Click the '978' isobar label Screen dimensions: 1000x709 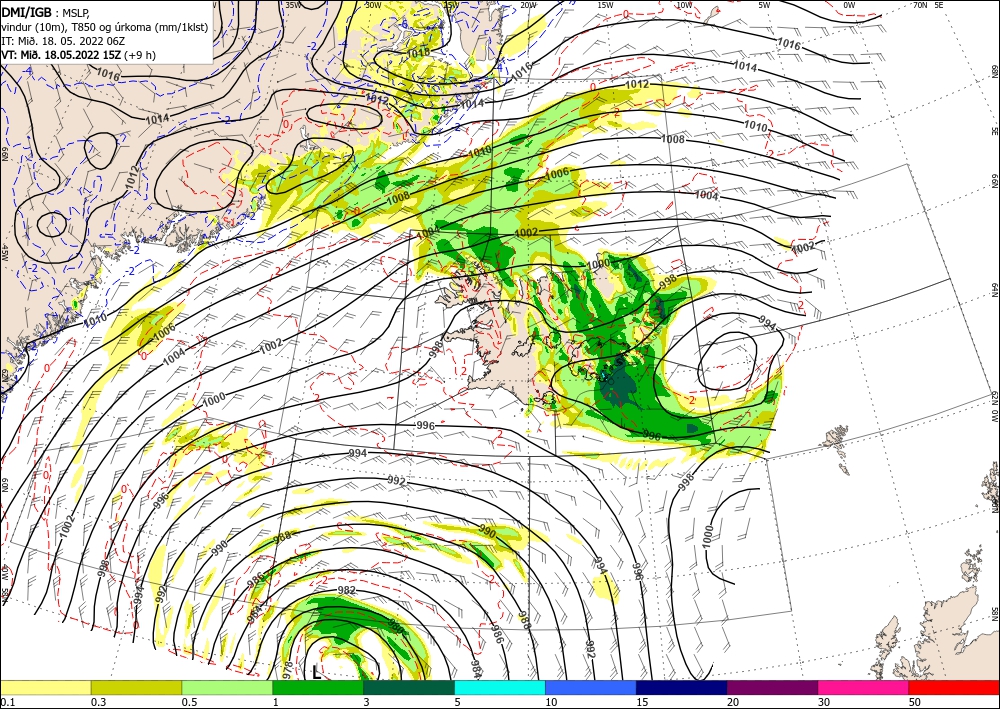click(x=287, y=671)
